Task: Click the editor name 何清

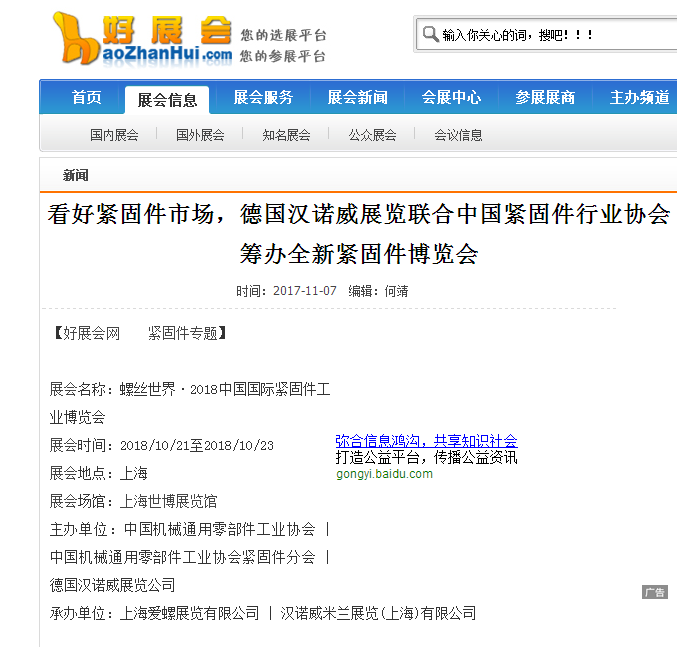Action: (x=396, y=291)
